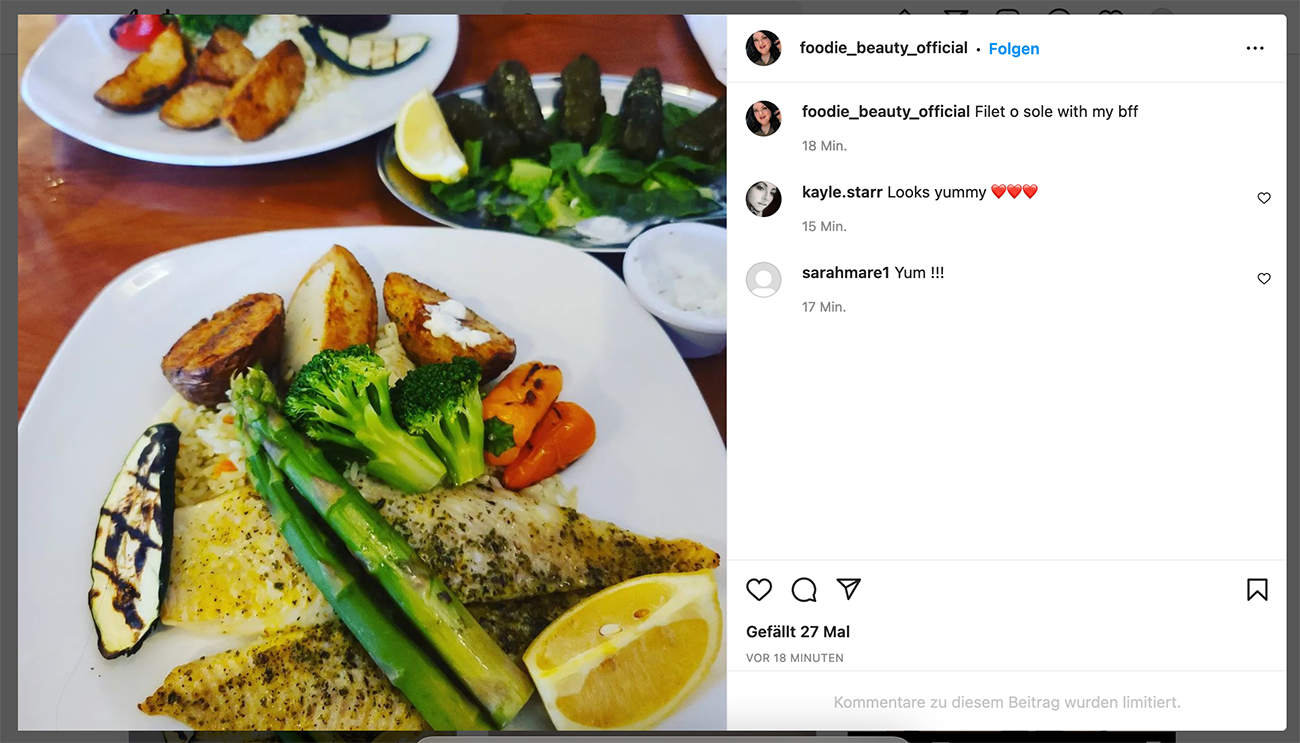Visit kayle.starr username link
Viewport: 1300px width, 743px height.
pos(842,192)
